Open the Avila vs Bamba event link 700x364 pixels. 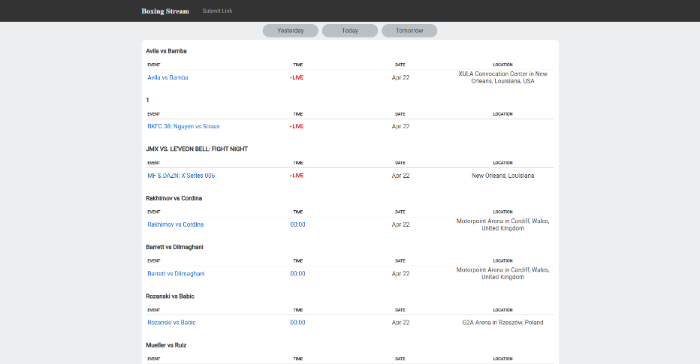[x=168, y=77]
